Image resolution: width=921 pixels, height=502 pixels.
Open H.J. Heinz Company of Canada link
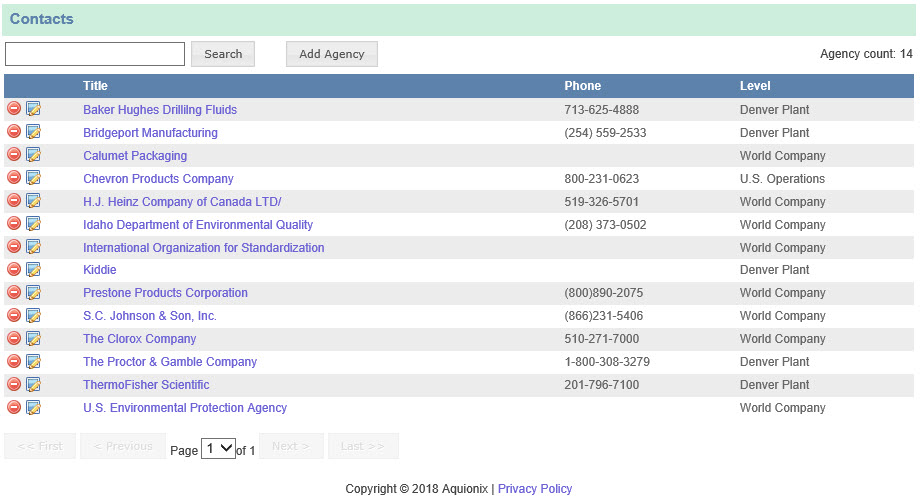pyautogui.click(x=182, y=201)
